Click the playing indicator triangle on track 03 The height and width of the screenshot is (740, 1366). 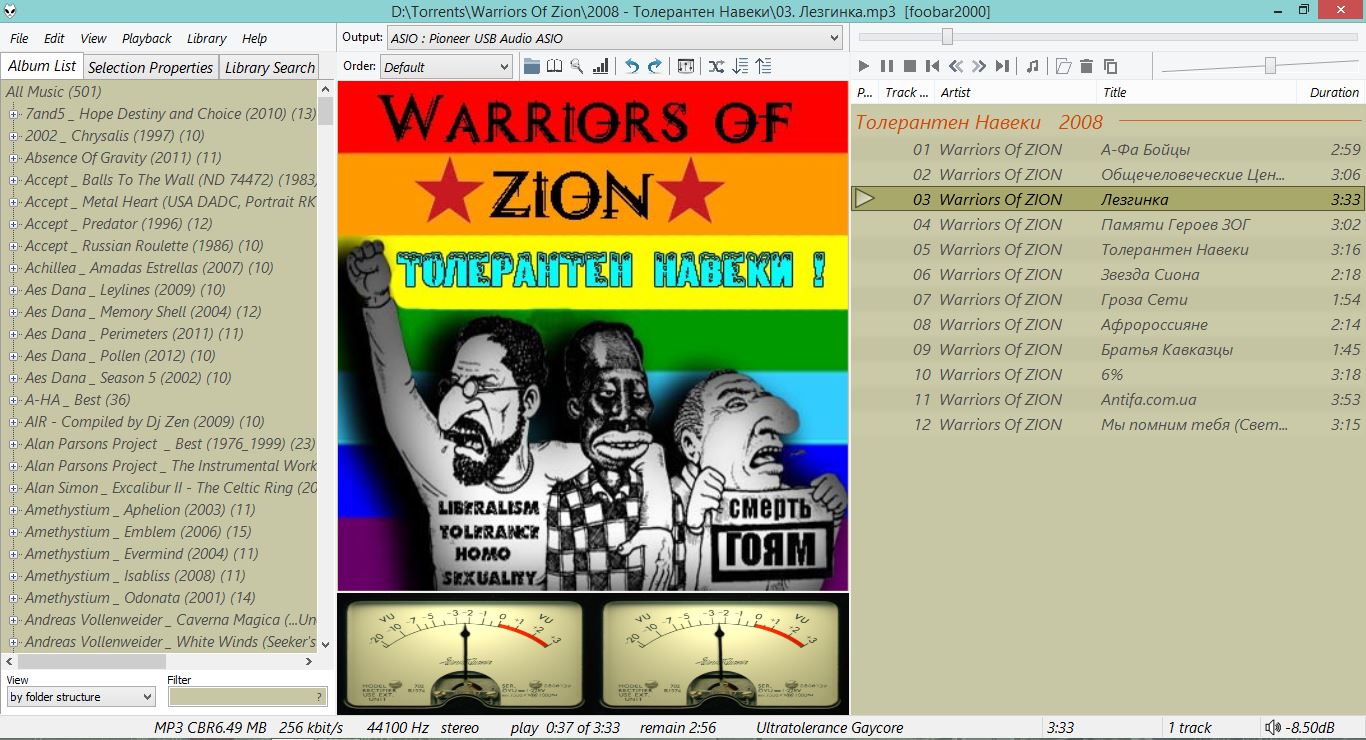tap(865, 199)
